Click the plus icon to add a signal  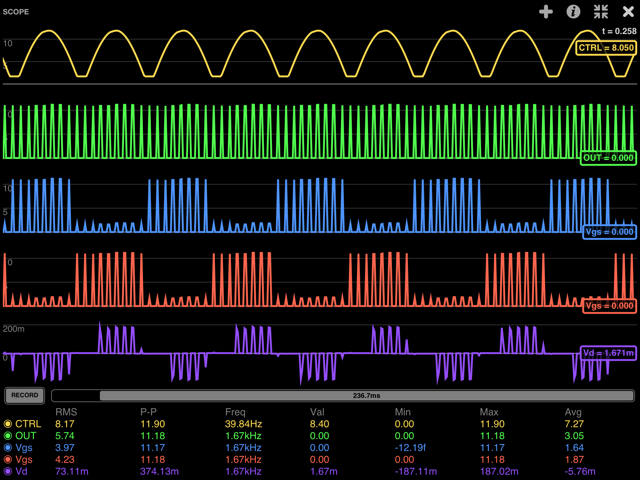click(x=545, y=12)
